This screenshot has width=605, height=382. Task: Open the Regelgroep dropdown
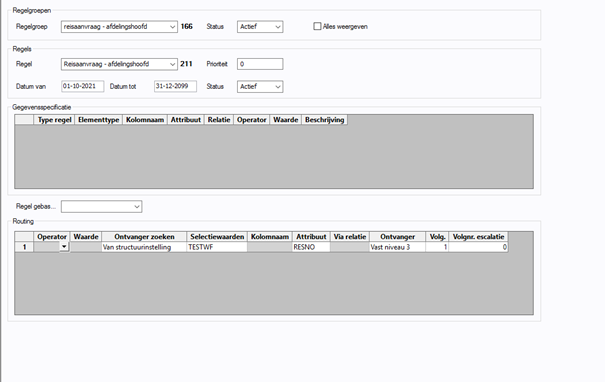click(119, 27)
